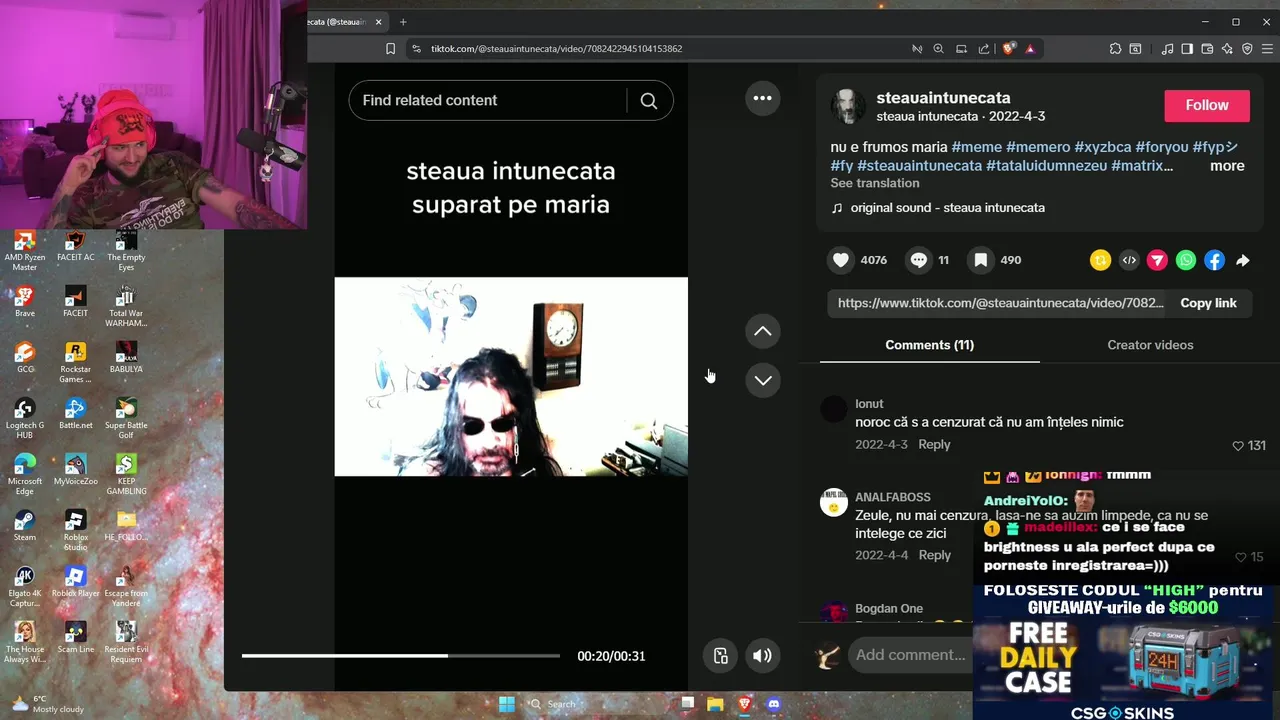Open more share options arrow
The width and height of the screenshot is (1280, 720).
(1243, 260)
